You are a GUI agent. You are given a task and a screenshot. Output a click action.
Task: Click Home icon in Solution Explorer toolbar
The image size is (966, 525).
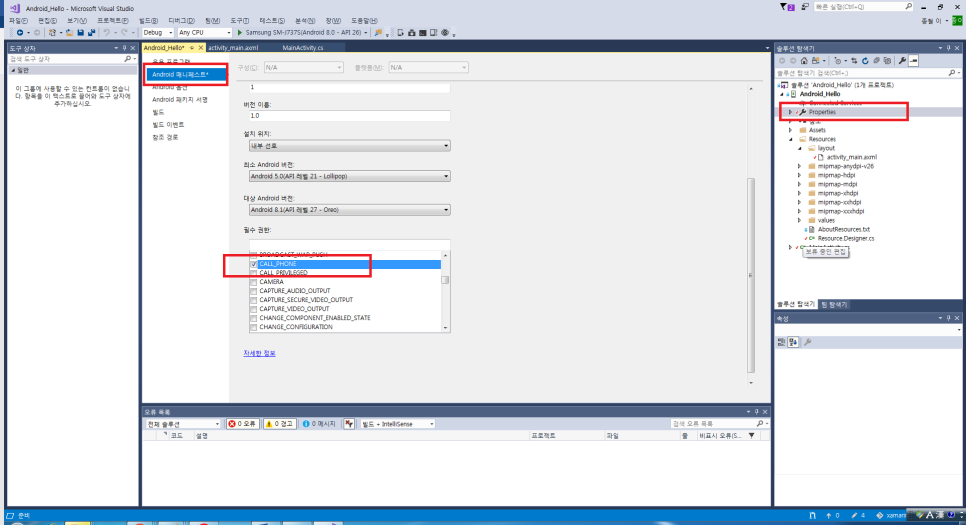click(x=804, y=61)
